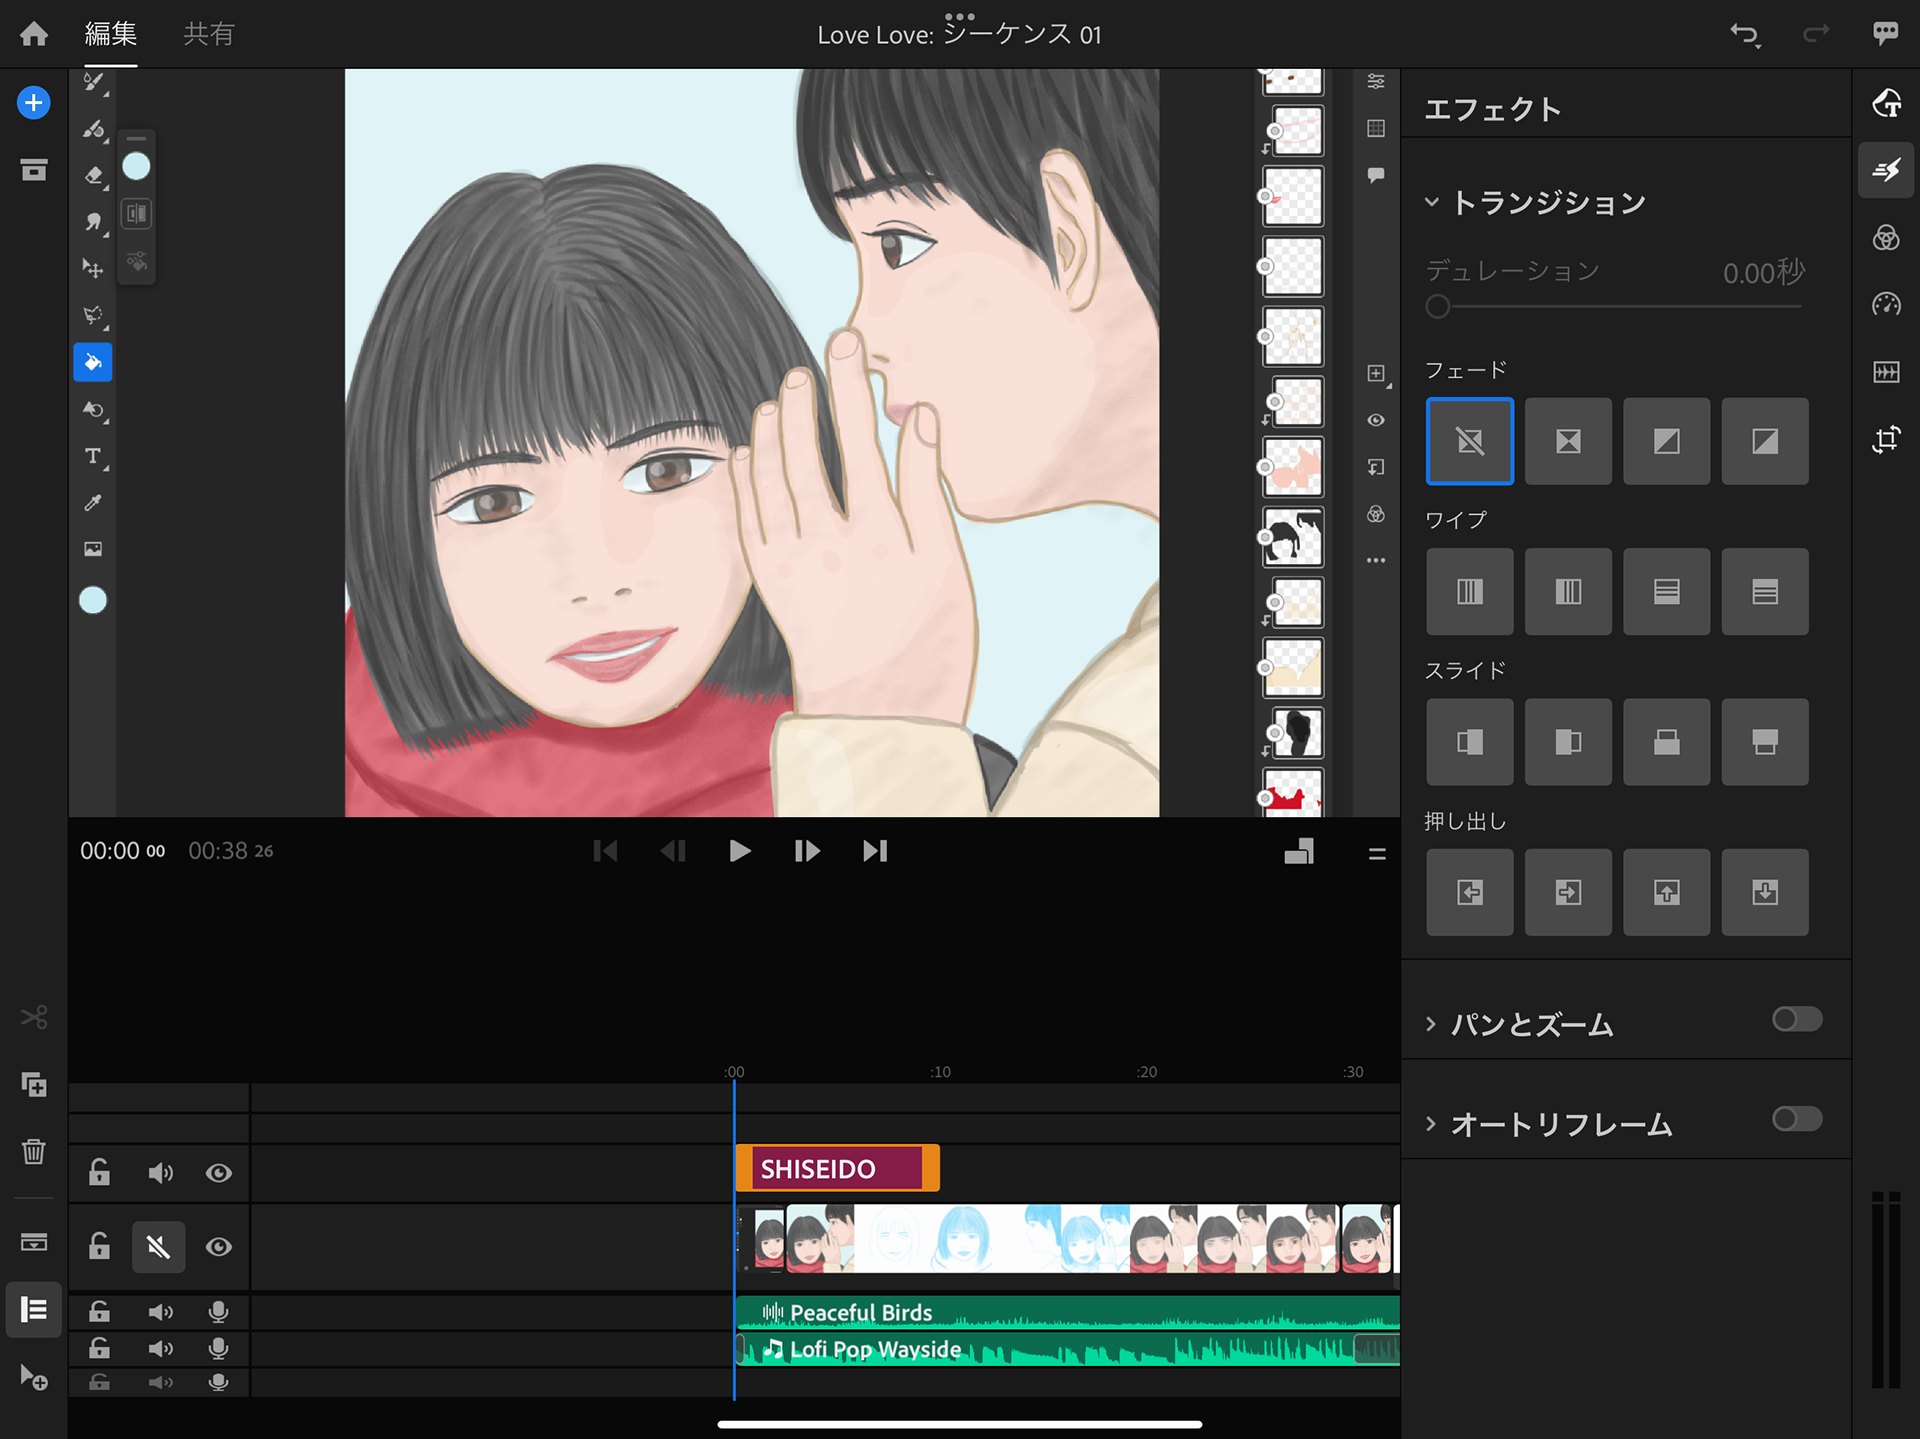Open the comments speech bubble
Viewport: 1920px width, 1439px height.
(1886, 33)
